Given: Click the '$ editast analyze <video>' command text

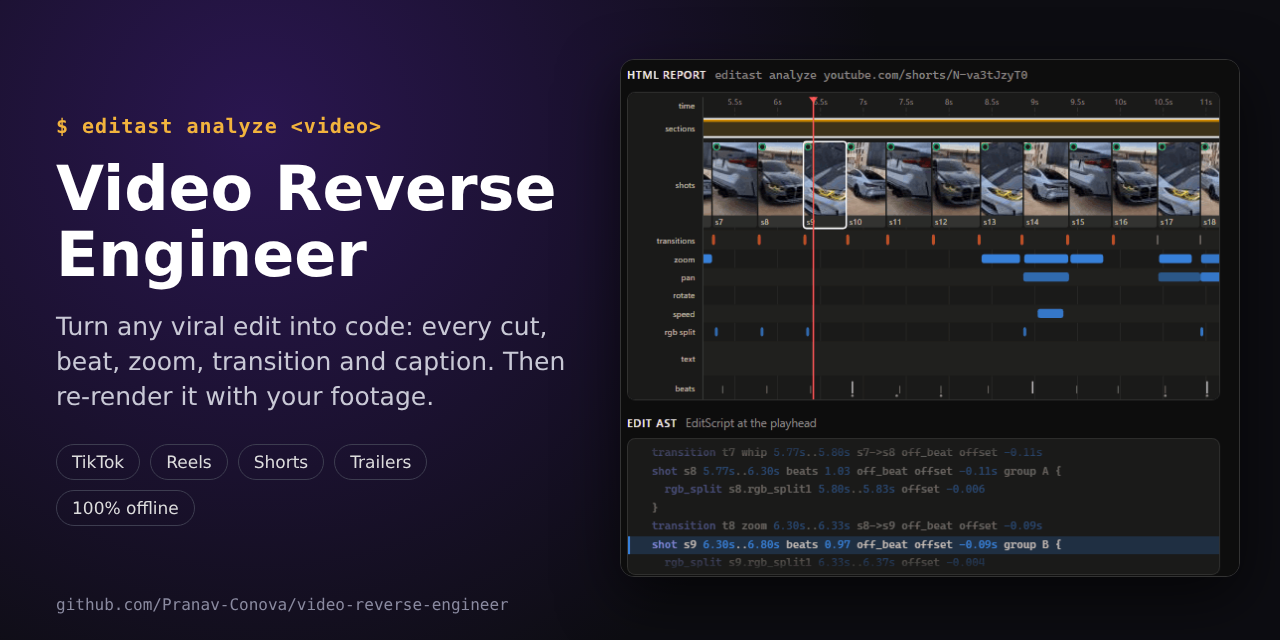Looking at the screenshot, I should 218,126.
